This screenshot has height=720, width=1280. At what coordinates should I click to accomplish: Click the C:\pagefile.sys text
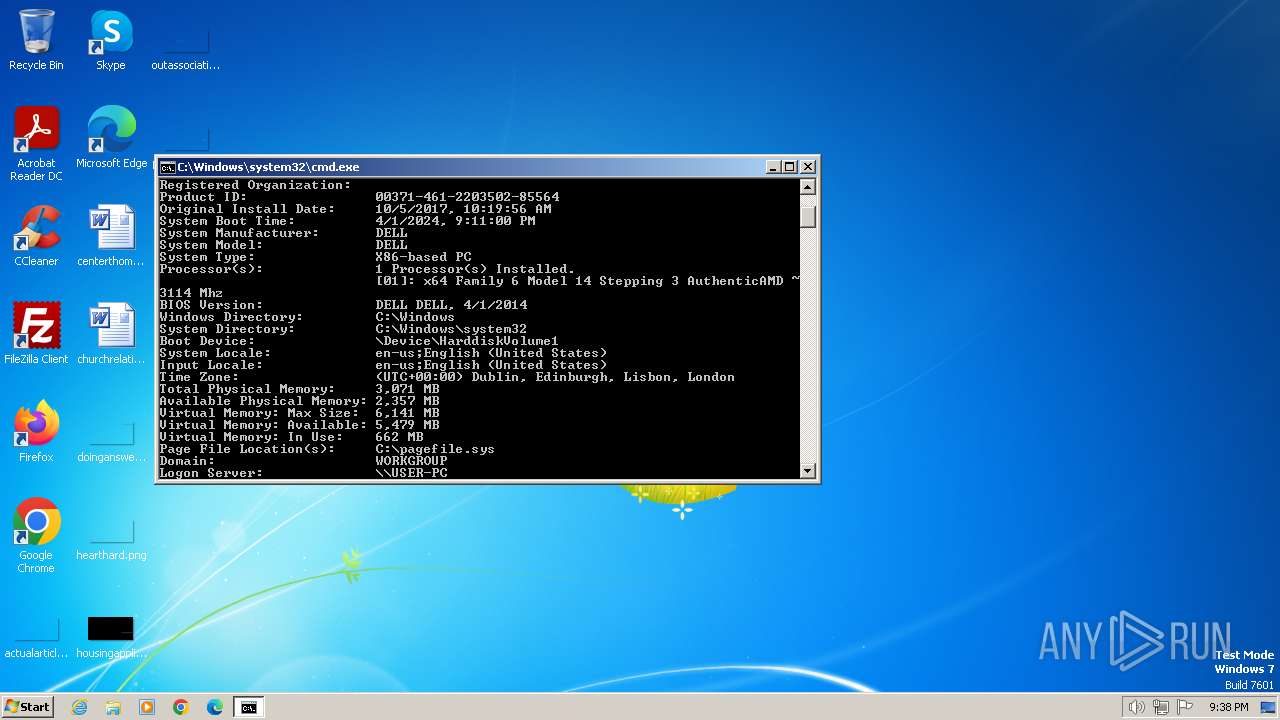pos(435,449)
